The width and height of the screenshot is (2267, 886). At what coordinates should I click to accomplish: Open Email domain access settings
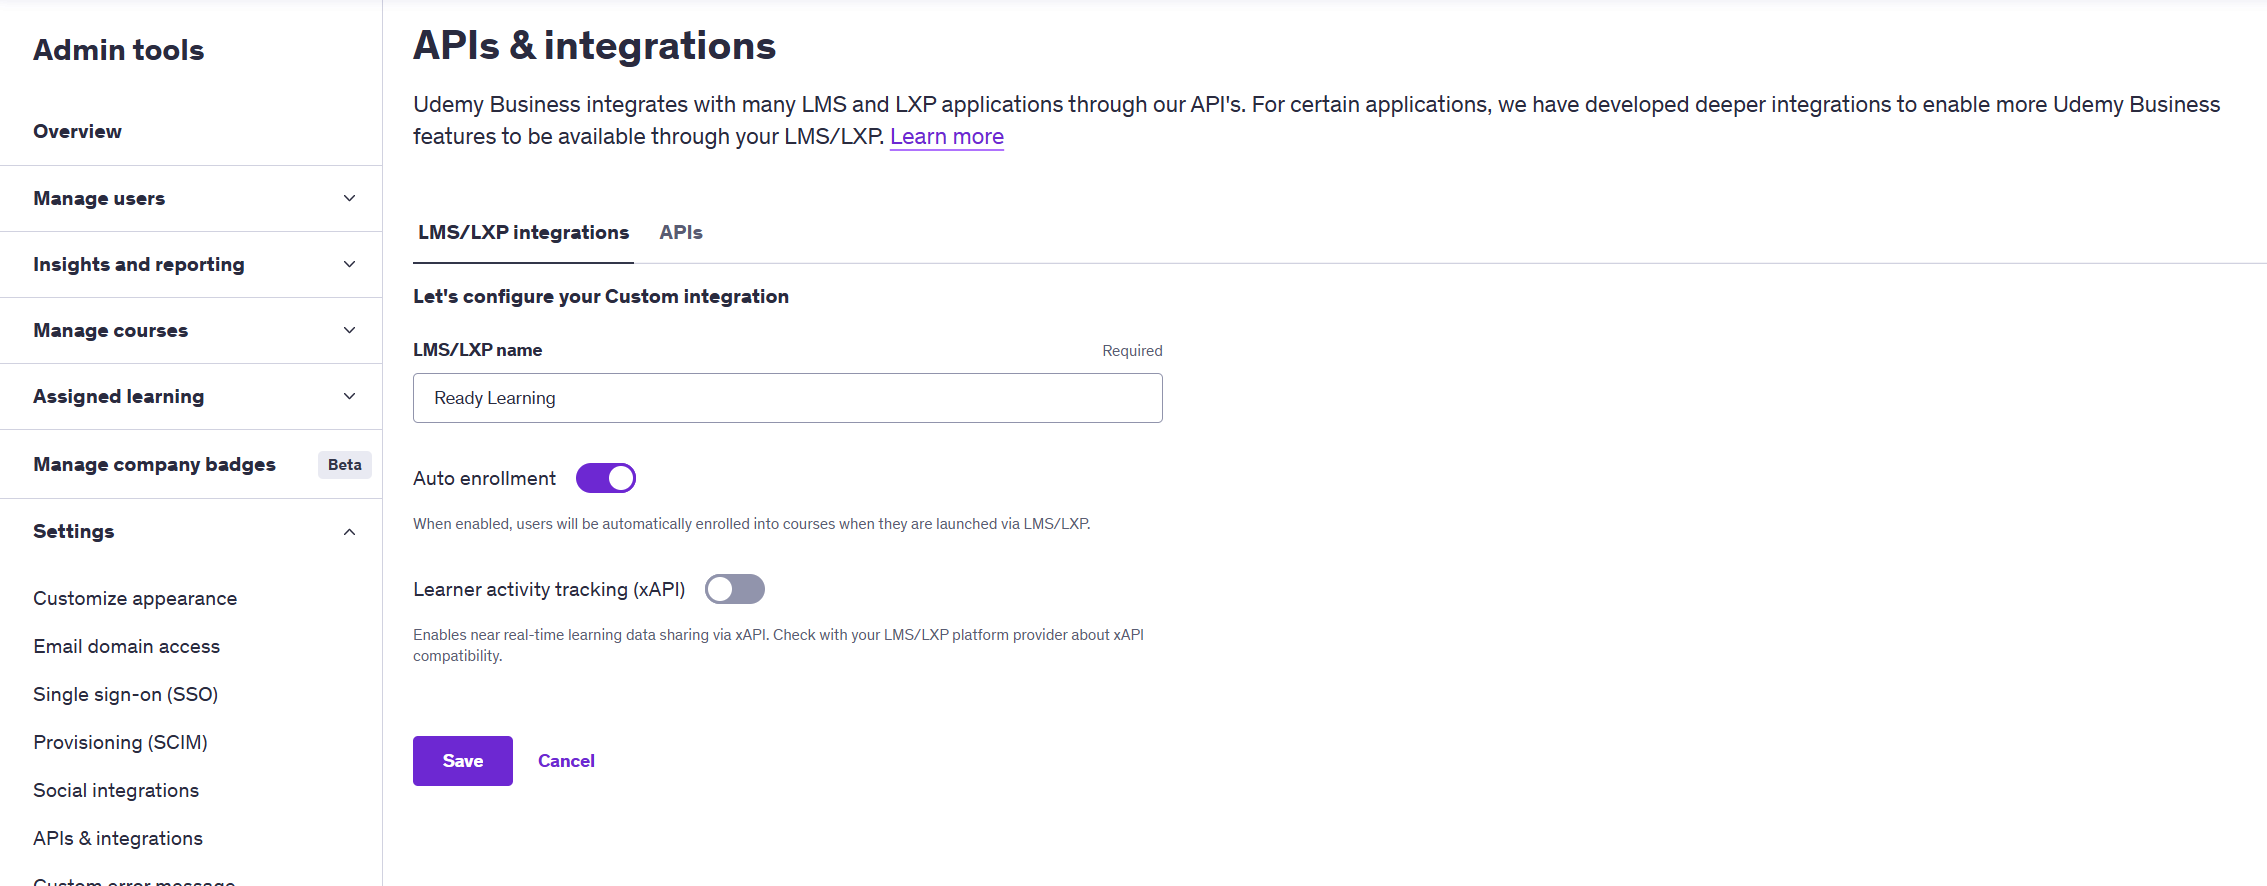(x=126, y=646)
